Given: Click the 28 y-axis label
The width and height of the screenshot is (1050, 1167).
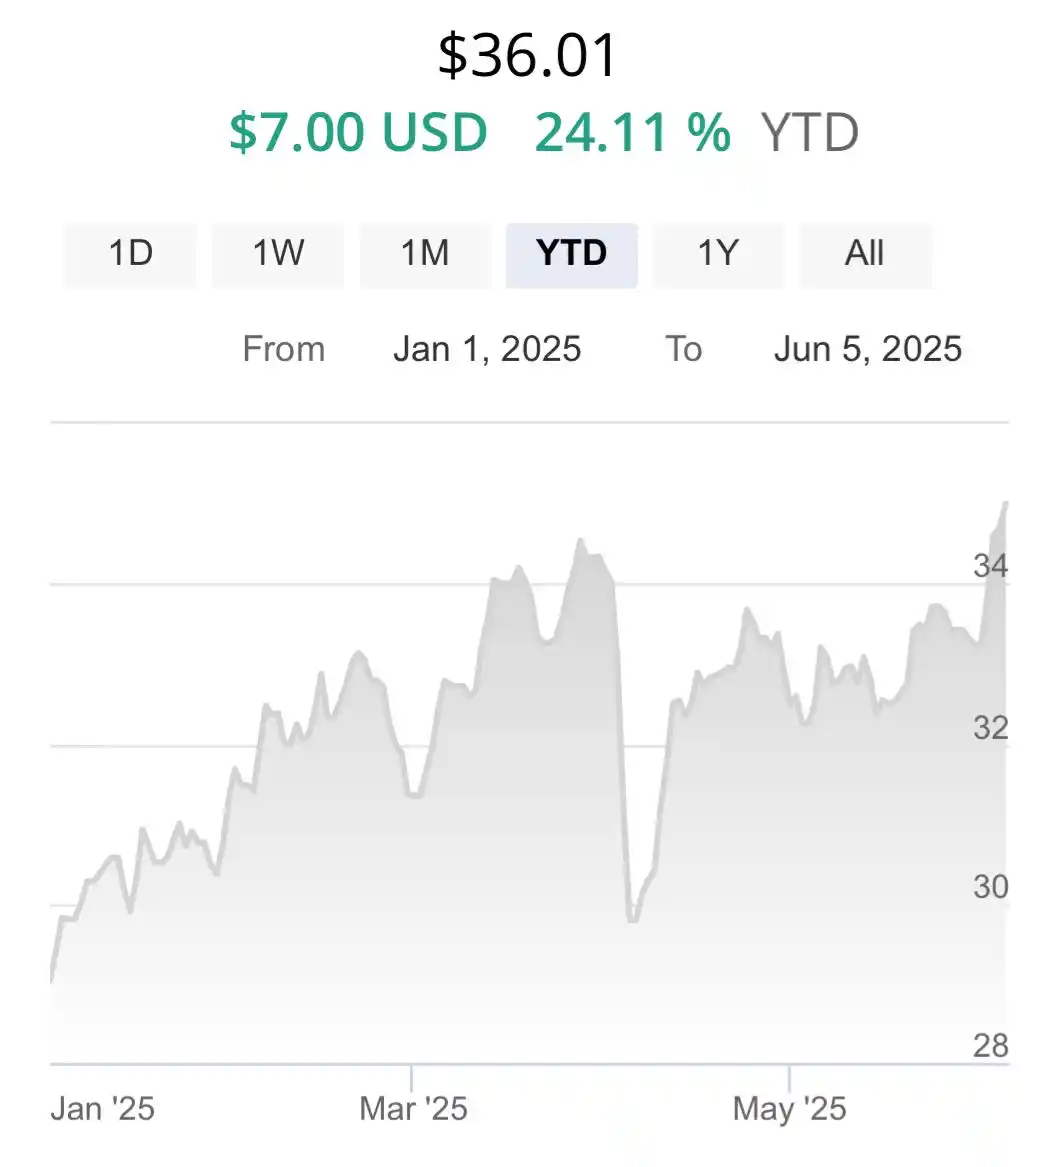Looking at the screenshot, I should [990, 1046].
